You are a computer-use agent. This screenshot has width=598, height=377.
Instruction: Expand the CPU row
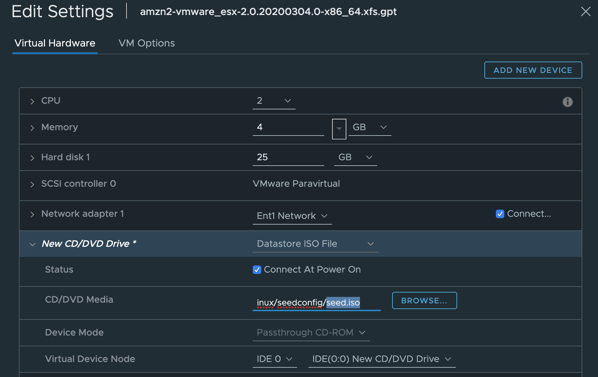click(x=32, y=101)
